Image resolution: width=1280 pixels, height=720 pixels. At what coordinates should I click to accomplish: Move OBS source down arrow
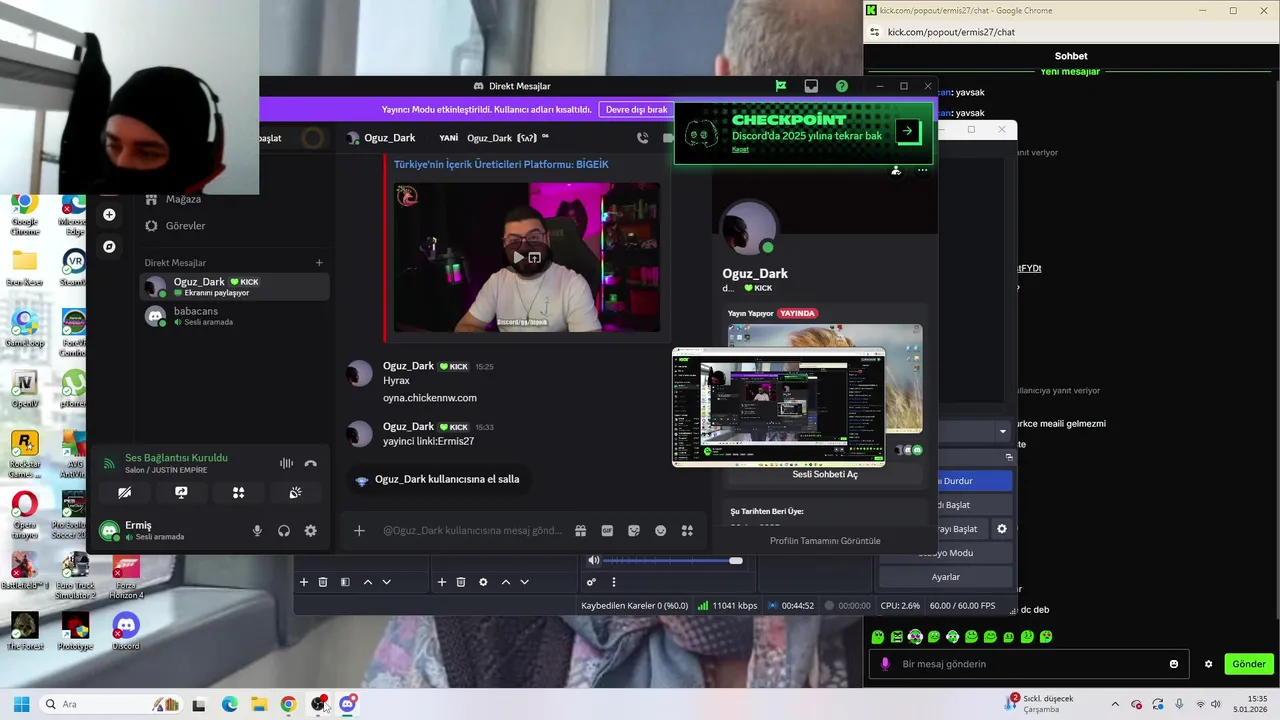pos(524,582)
